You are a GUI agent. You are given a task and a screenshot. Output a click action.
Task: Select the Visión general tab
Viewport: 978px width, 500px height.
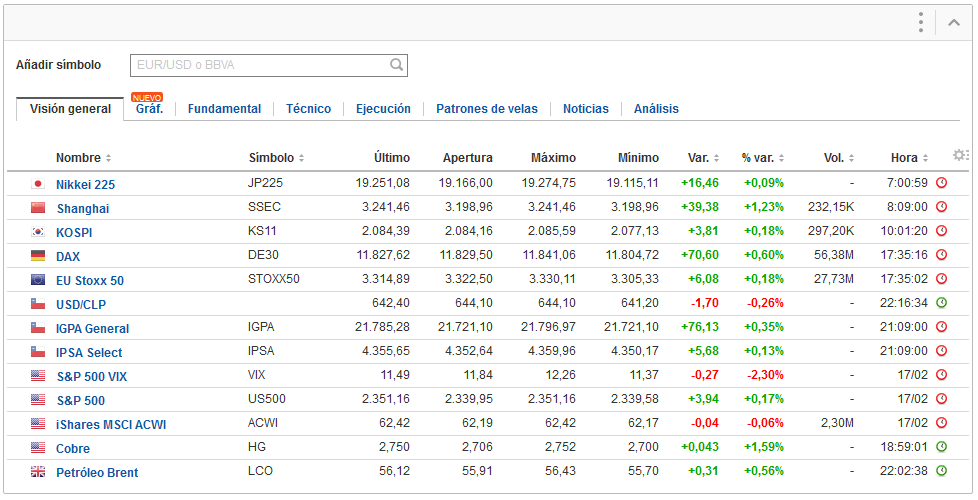point(70,108)
